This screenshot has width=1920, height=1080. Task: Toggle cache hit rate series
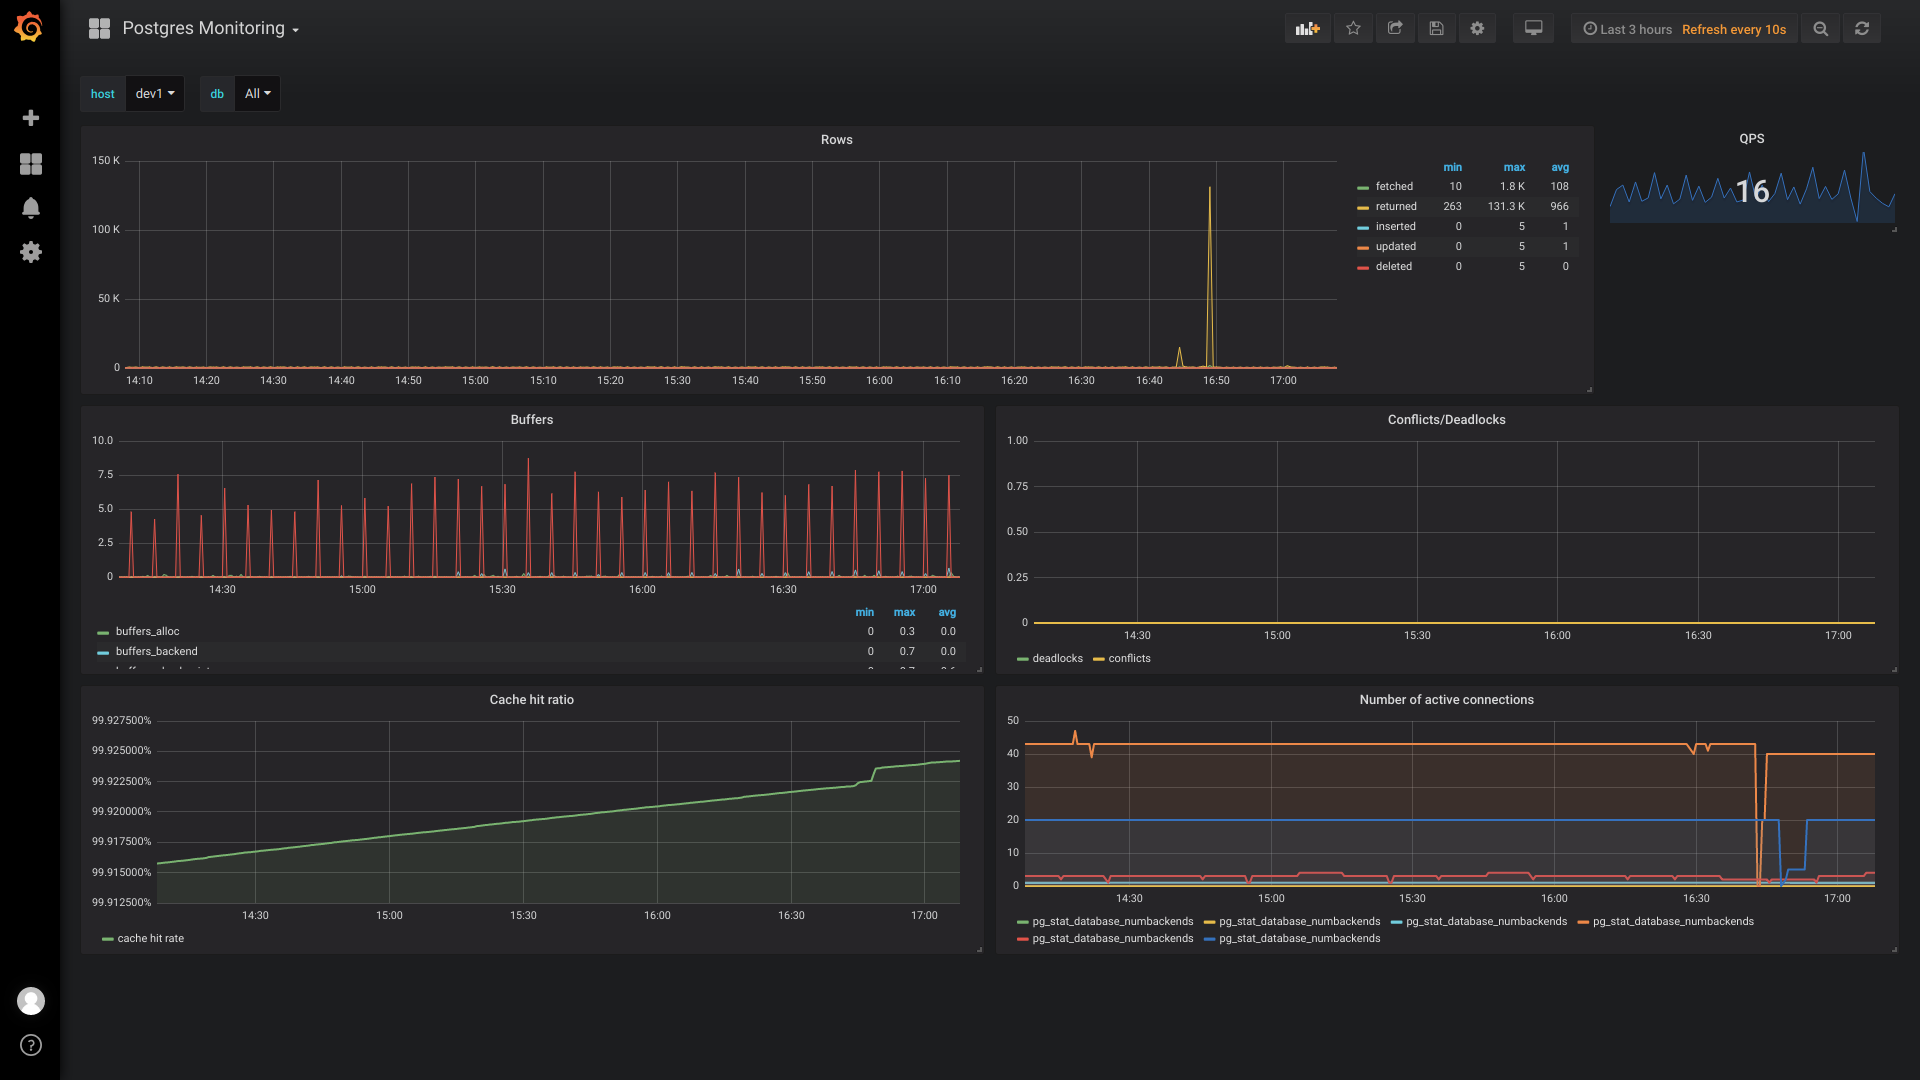coord(150,938)
